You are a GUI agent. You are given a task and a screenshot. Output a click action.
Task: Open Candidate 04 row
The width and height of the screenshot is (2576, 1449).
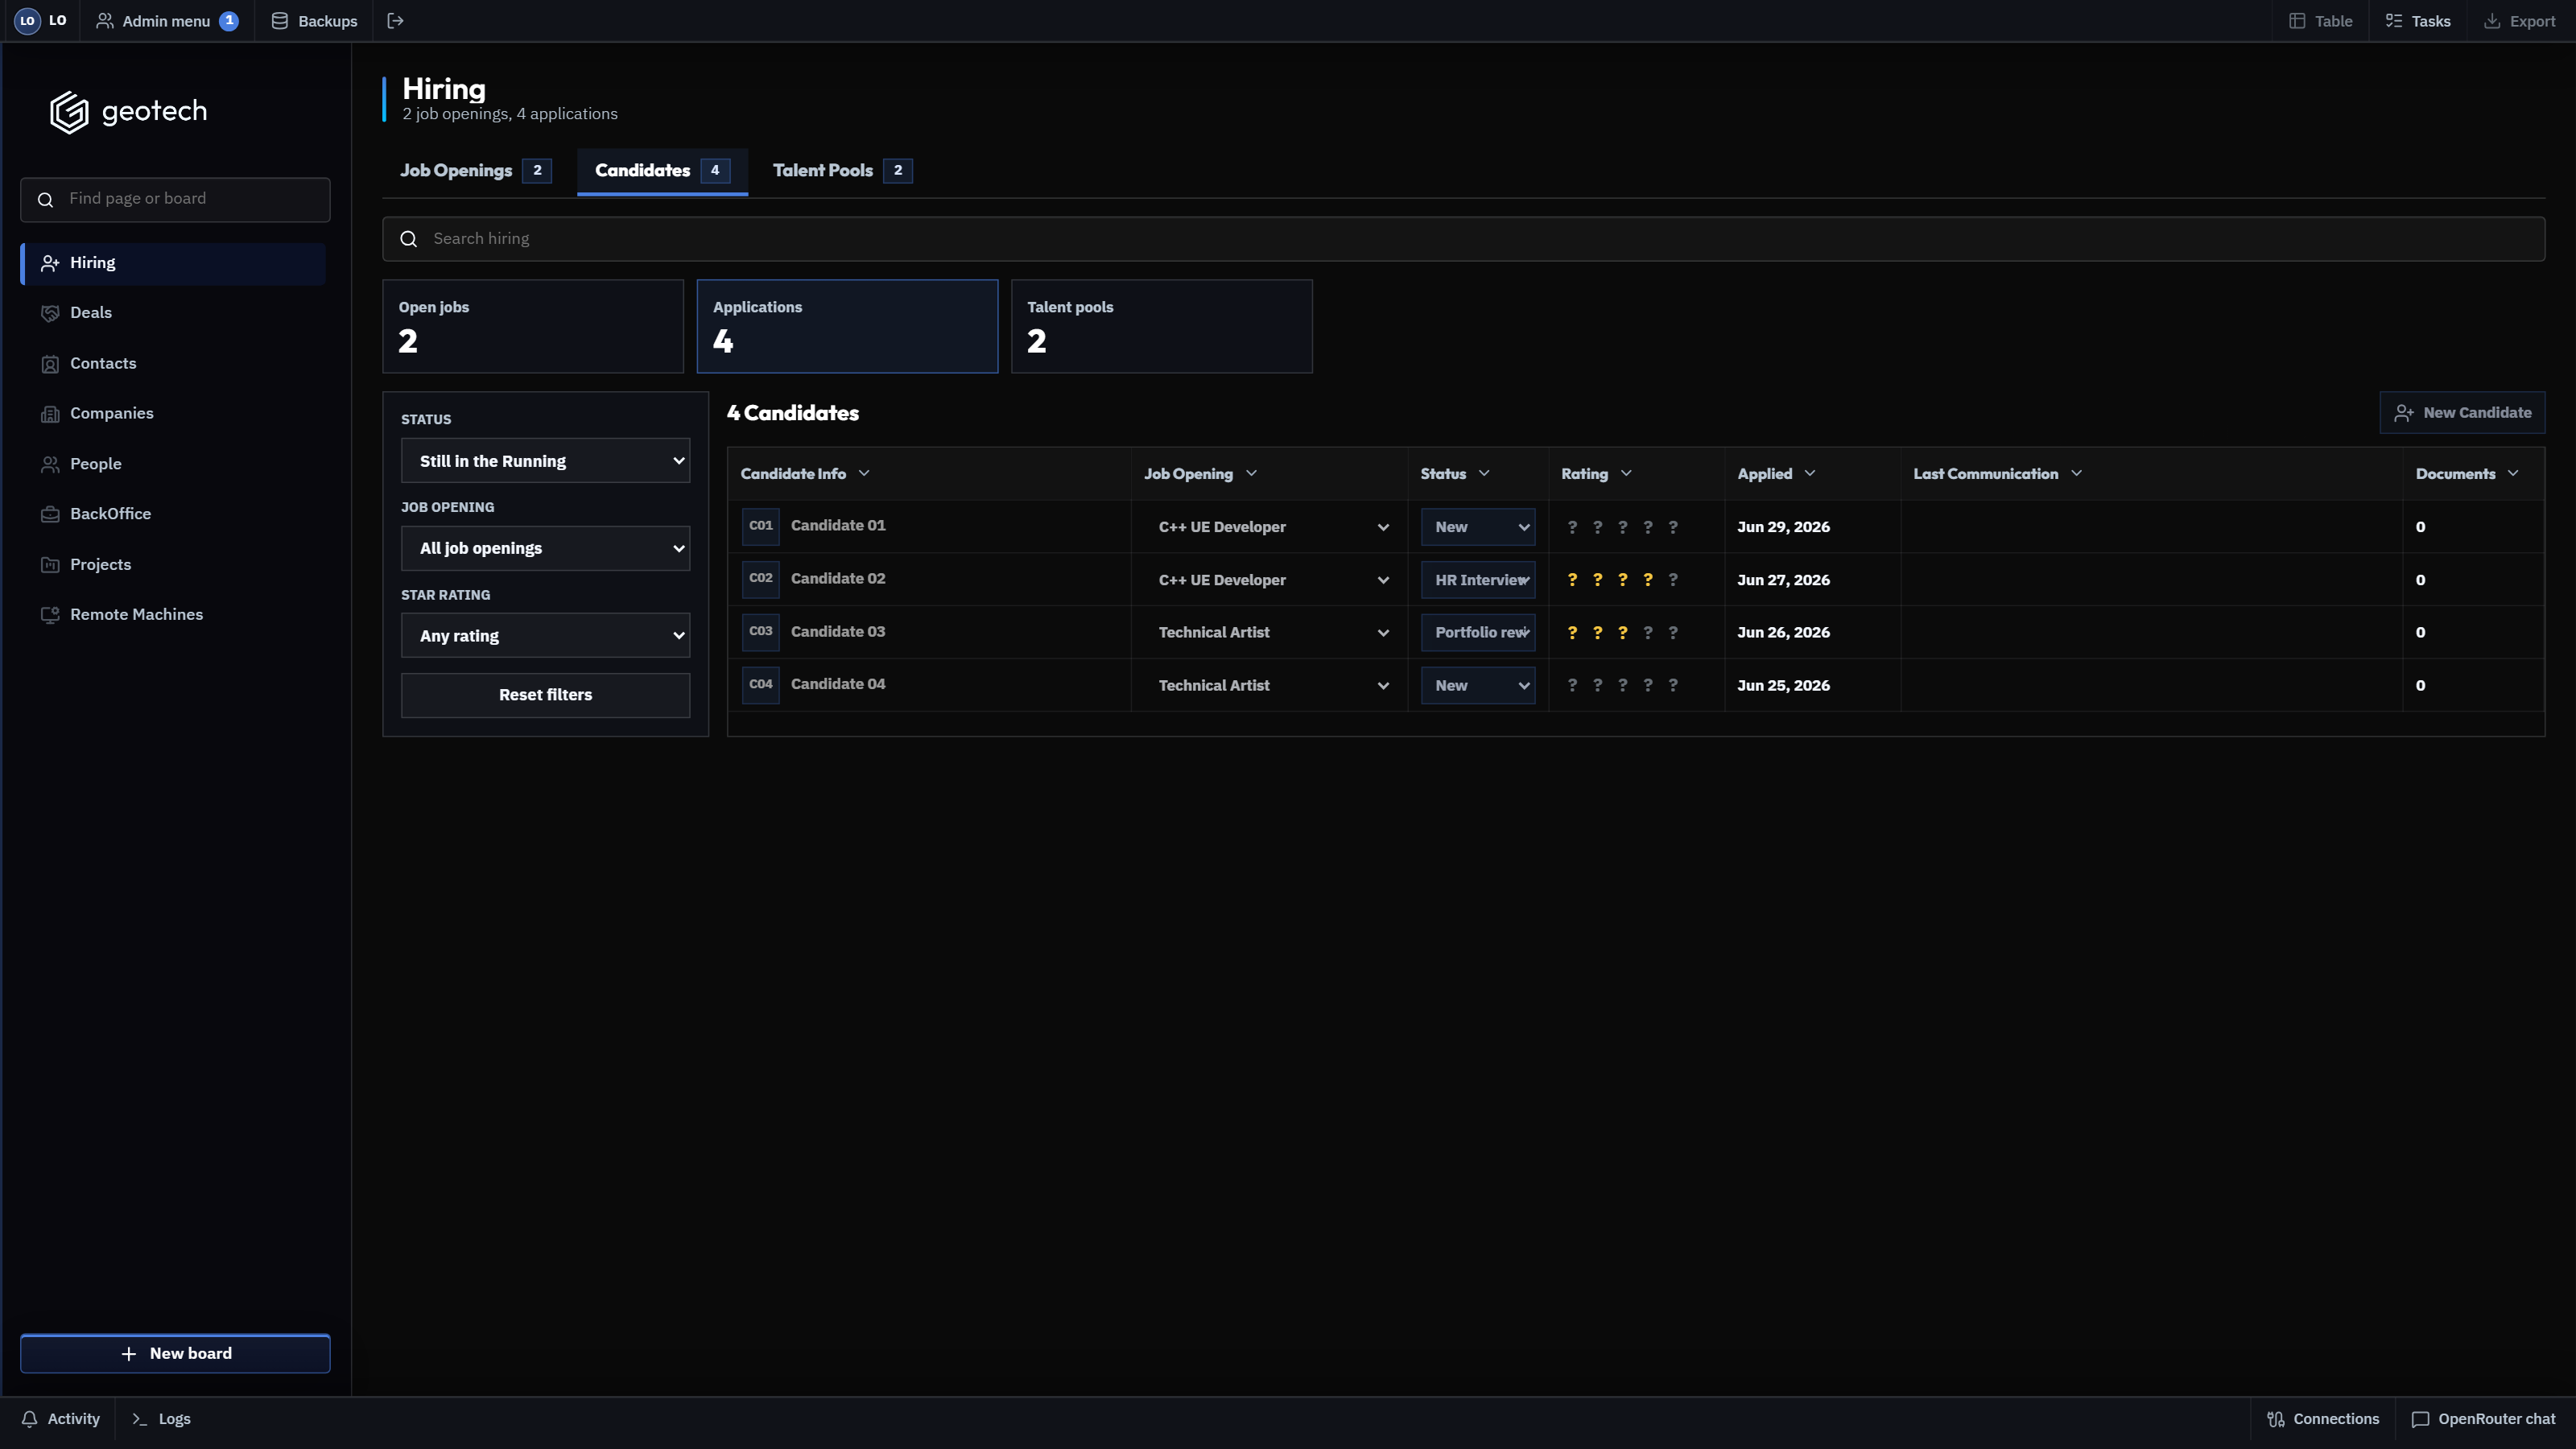point(1636,685)
